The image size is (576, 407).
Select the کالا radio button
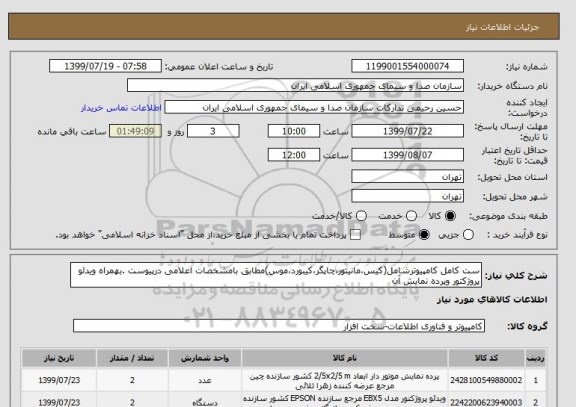click(450, 216)
